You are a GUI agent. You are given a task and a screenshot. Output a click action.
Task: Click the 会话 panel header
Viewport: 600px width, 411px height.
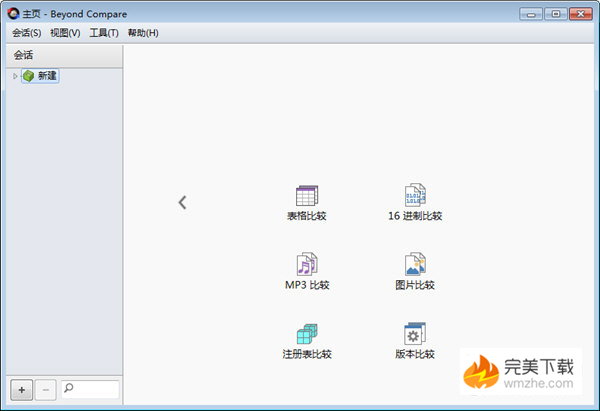click(x=64, y=56)
